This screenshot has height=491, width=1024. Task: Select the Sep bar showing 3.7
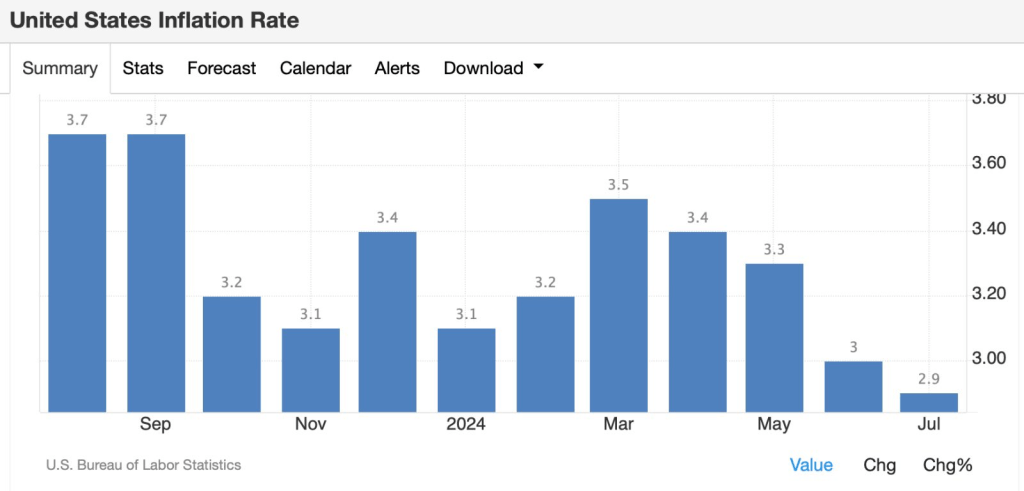156,272
